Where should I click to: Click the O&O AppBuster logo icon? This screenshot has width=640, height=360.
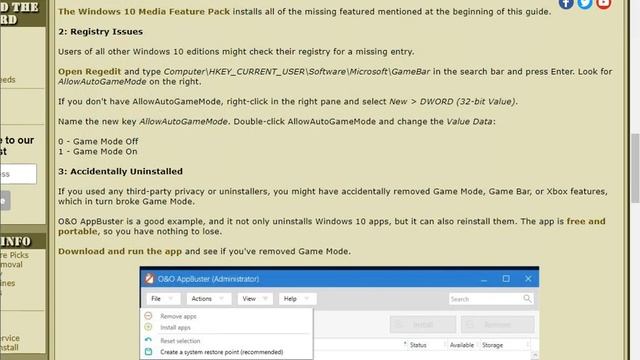(x=149, y=279)
